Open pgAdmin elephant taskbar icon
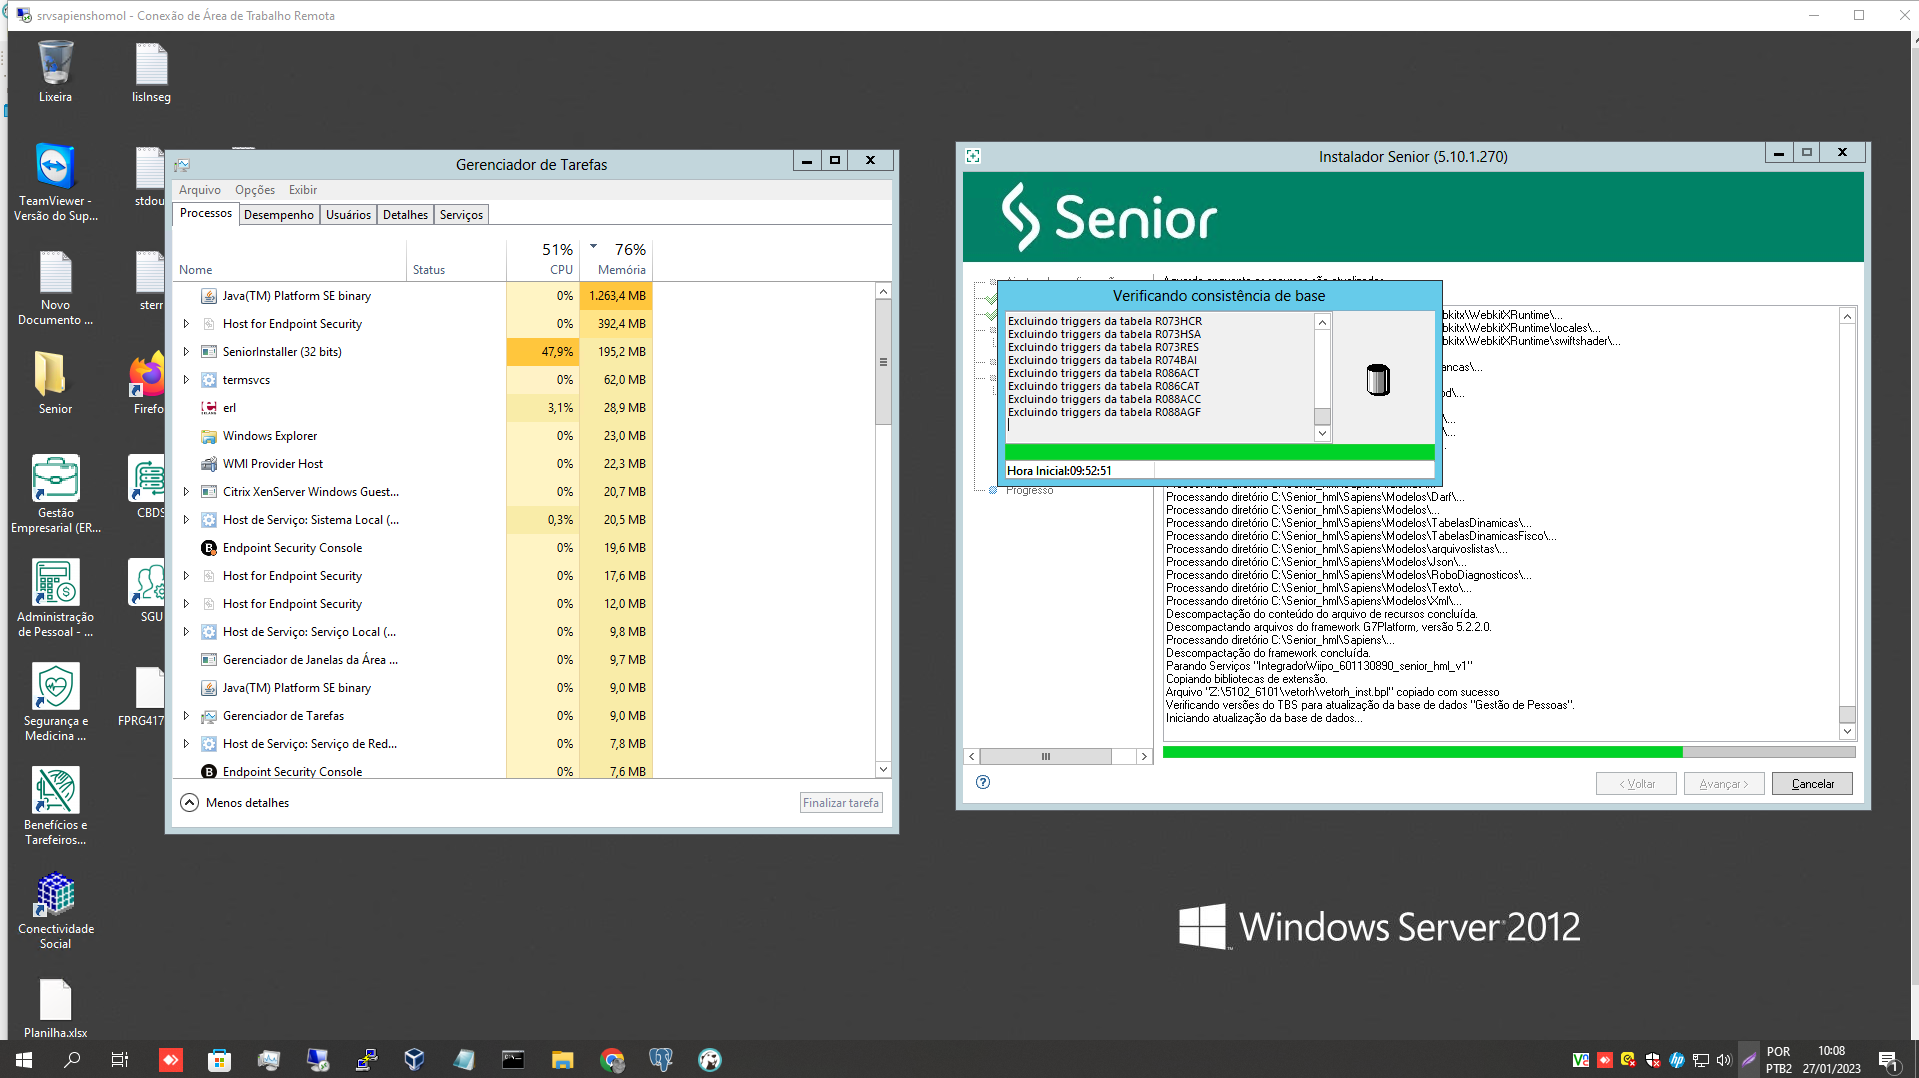The image size is (1919, 1078). click(x=660, y=1059)
